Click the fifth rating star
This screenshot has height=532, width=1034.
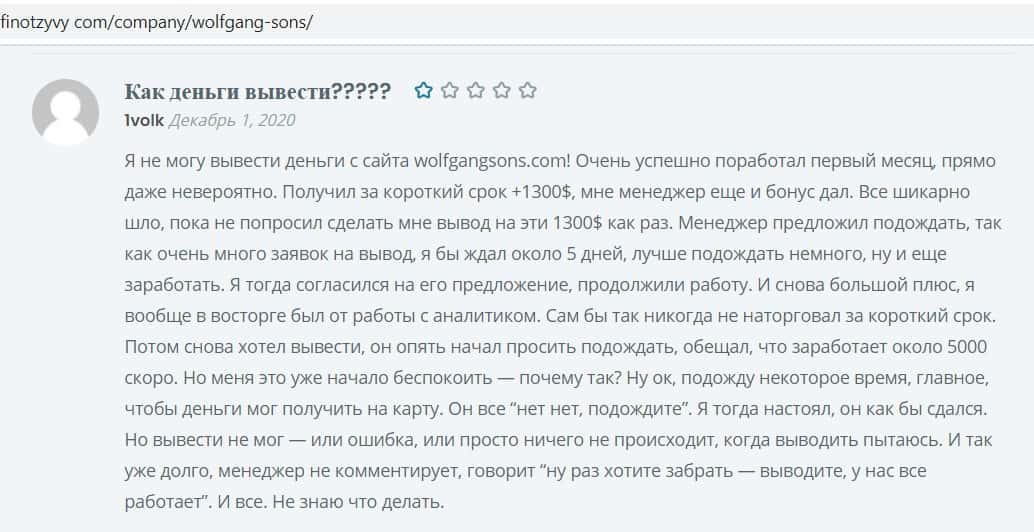point(527,91)
